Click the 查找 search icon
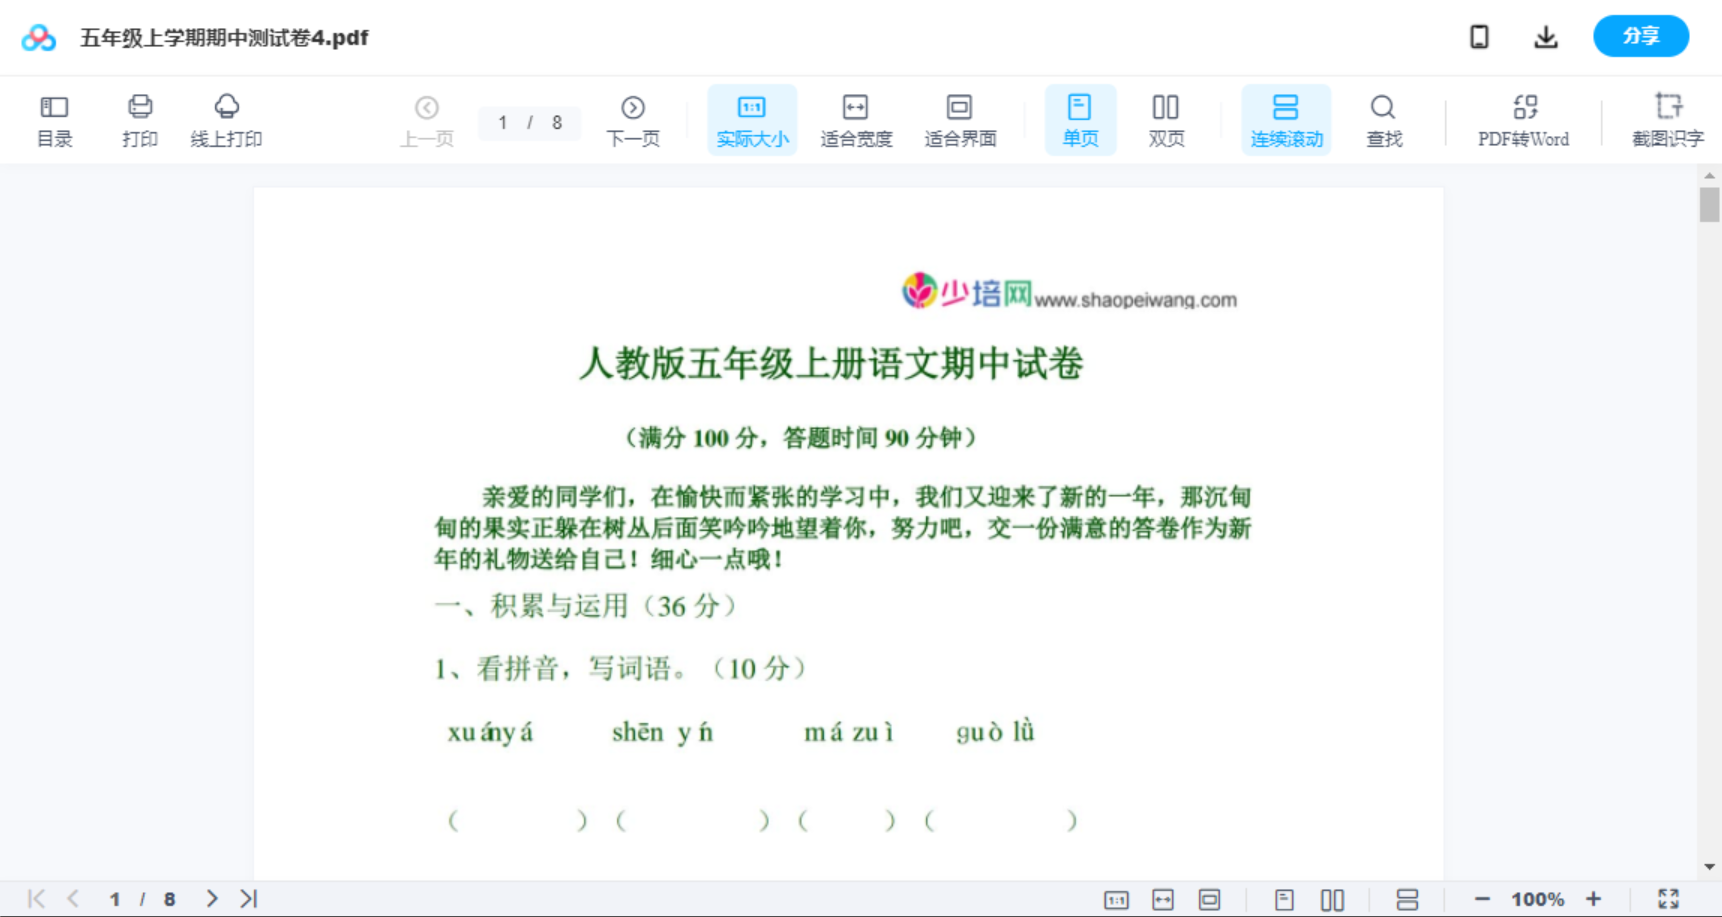The height and width of the screenshot is (917, 1722). click(x=1383, y=120)
